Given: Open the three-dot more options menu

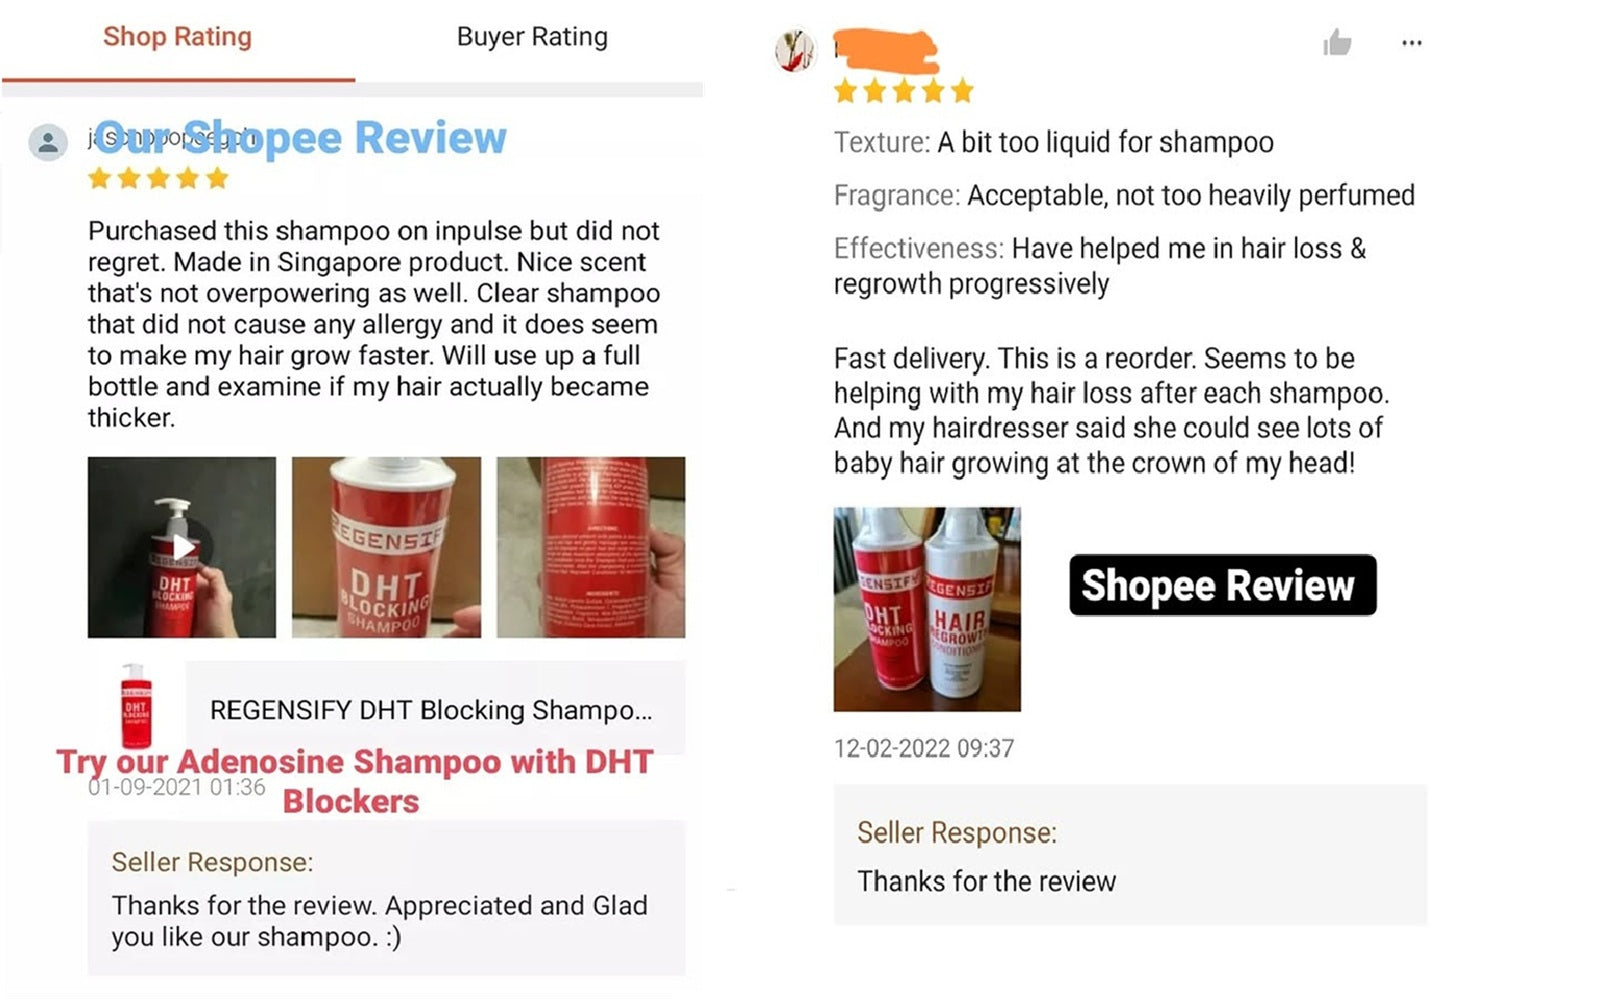Looking at the screenshot, I should click(1411, 43).
